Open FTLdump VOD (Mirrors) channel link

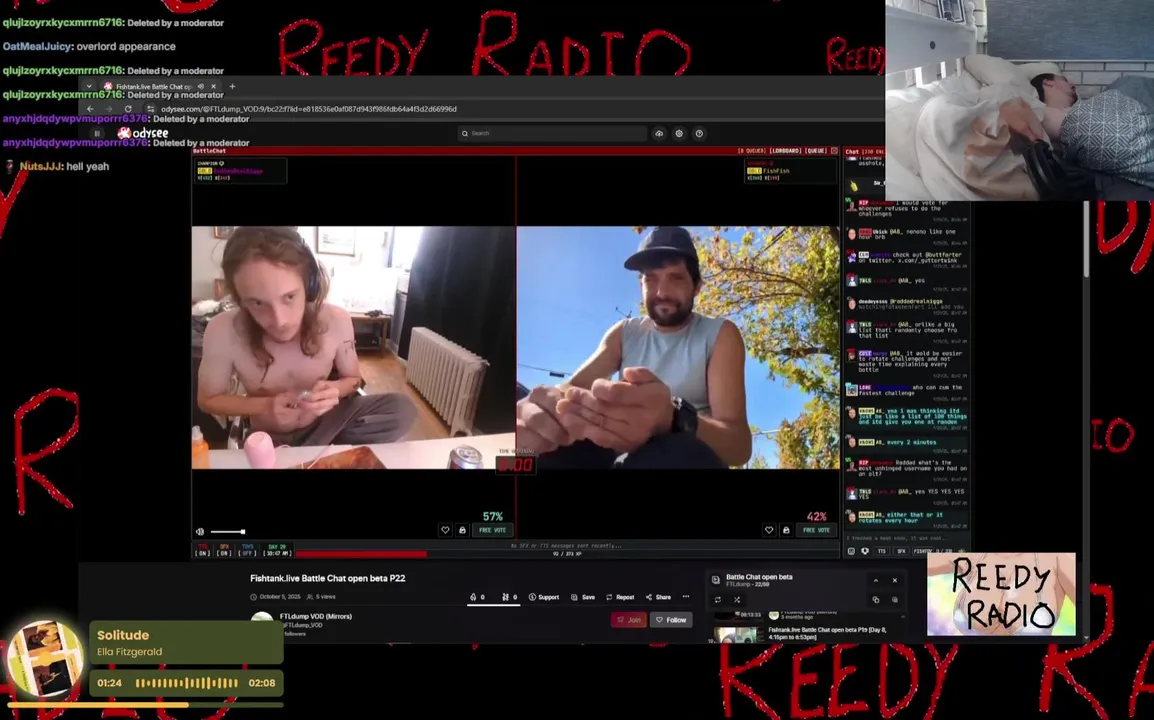[316, 616]
